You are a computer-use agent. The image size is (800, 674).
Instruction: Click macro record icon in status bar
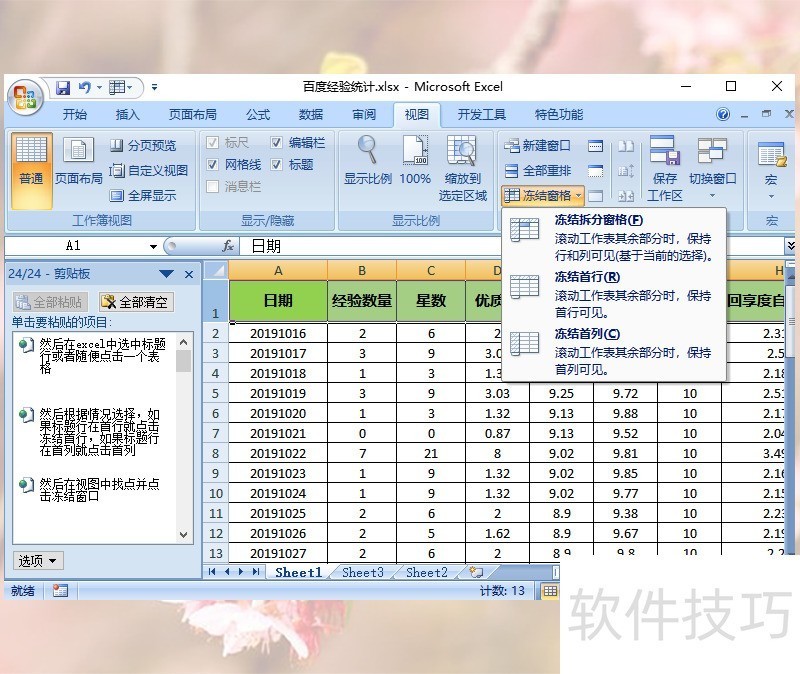tap(60, 591)
